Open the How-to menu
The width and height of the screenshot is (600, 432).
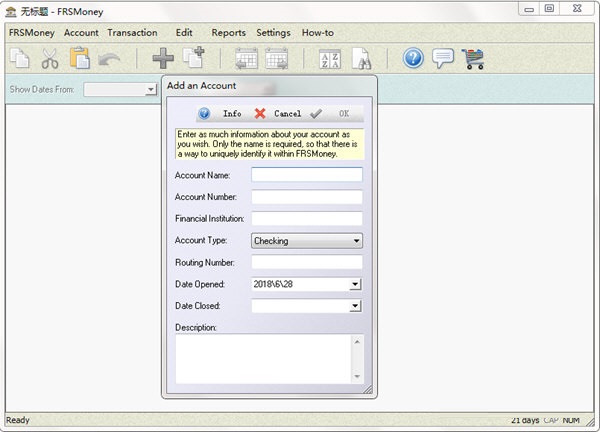(318, 33)
